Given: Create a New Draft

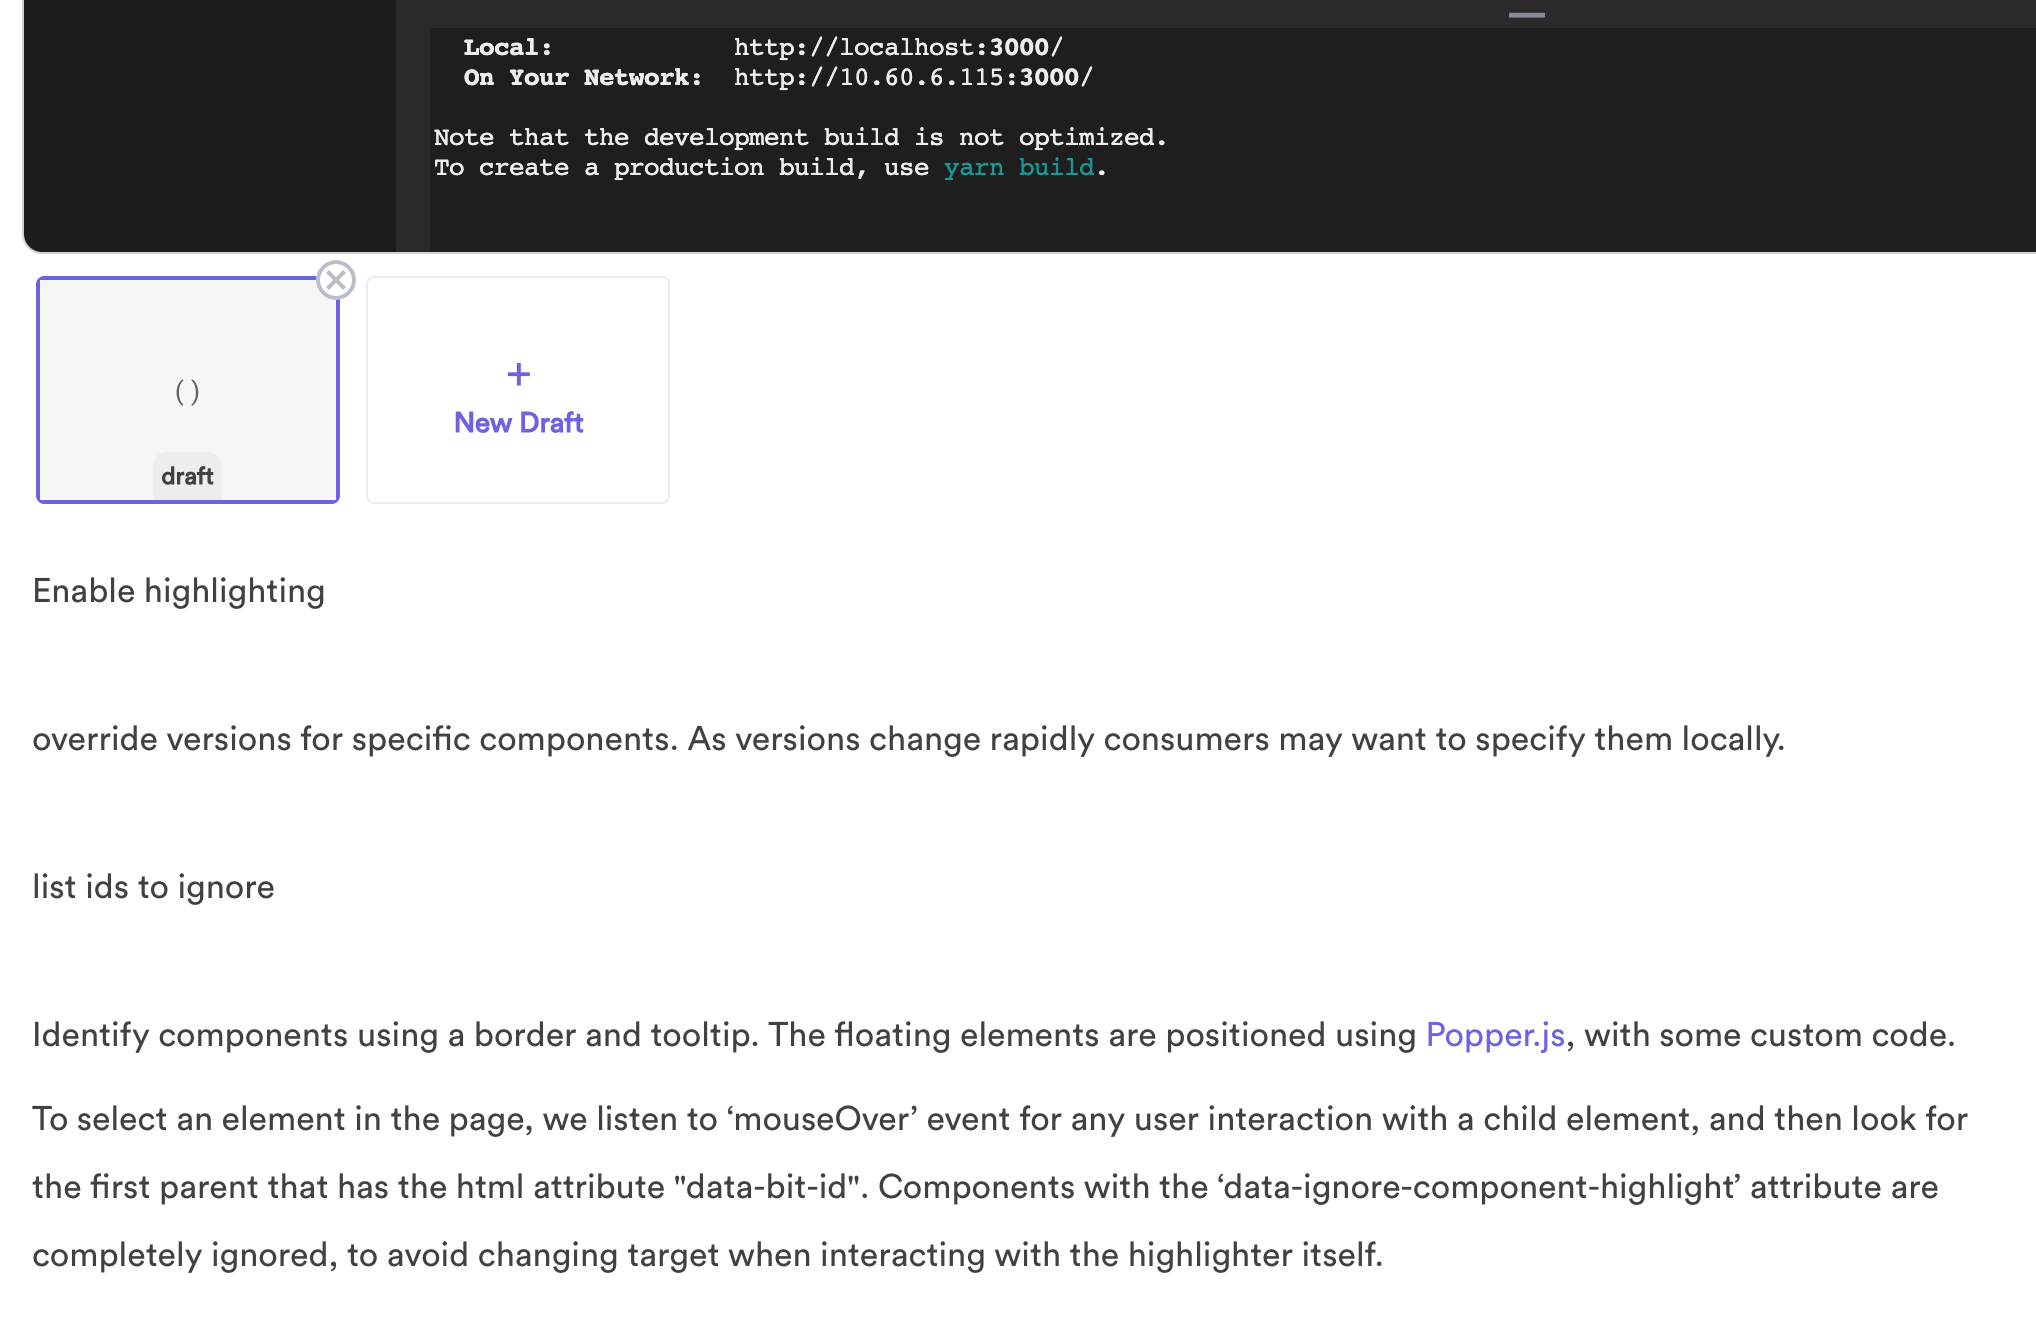Looking at the screenshot, I should click(x=518, y=421).
